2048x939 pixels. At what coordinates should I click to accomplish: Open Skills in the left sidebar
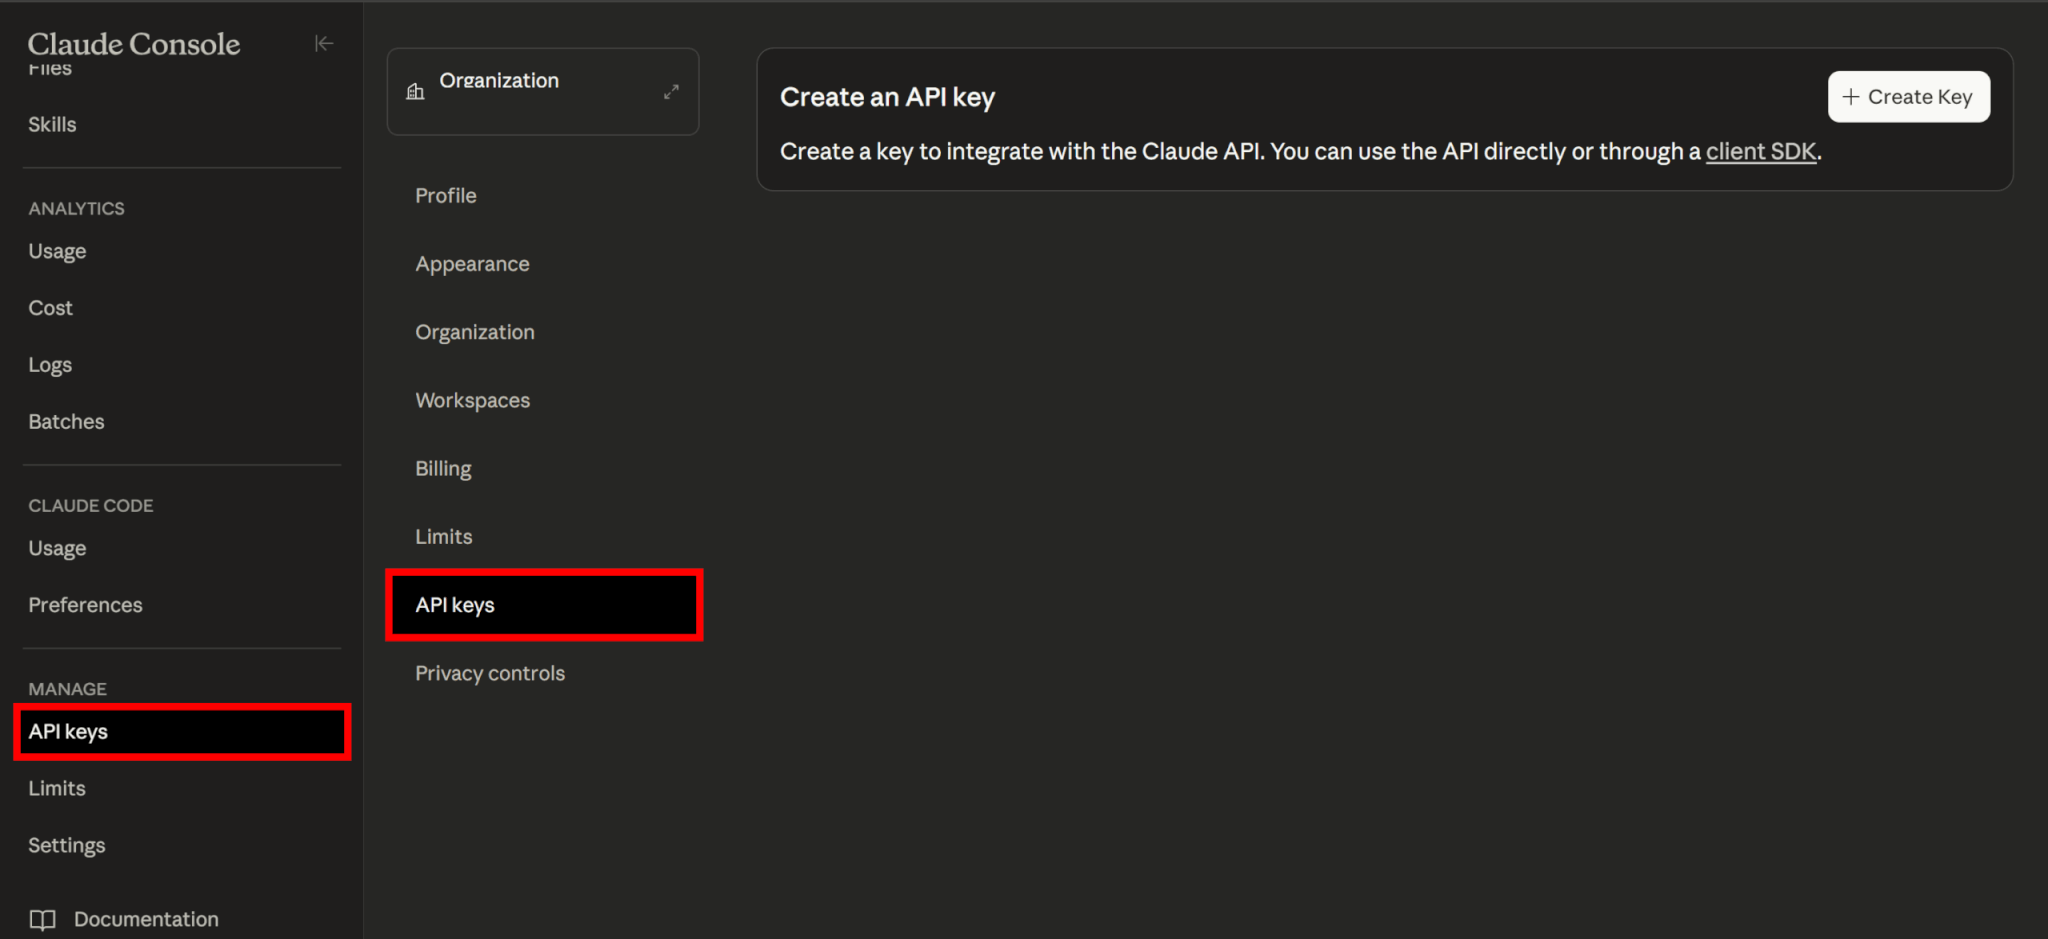[52, 125]
